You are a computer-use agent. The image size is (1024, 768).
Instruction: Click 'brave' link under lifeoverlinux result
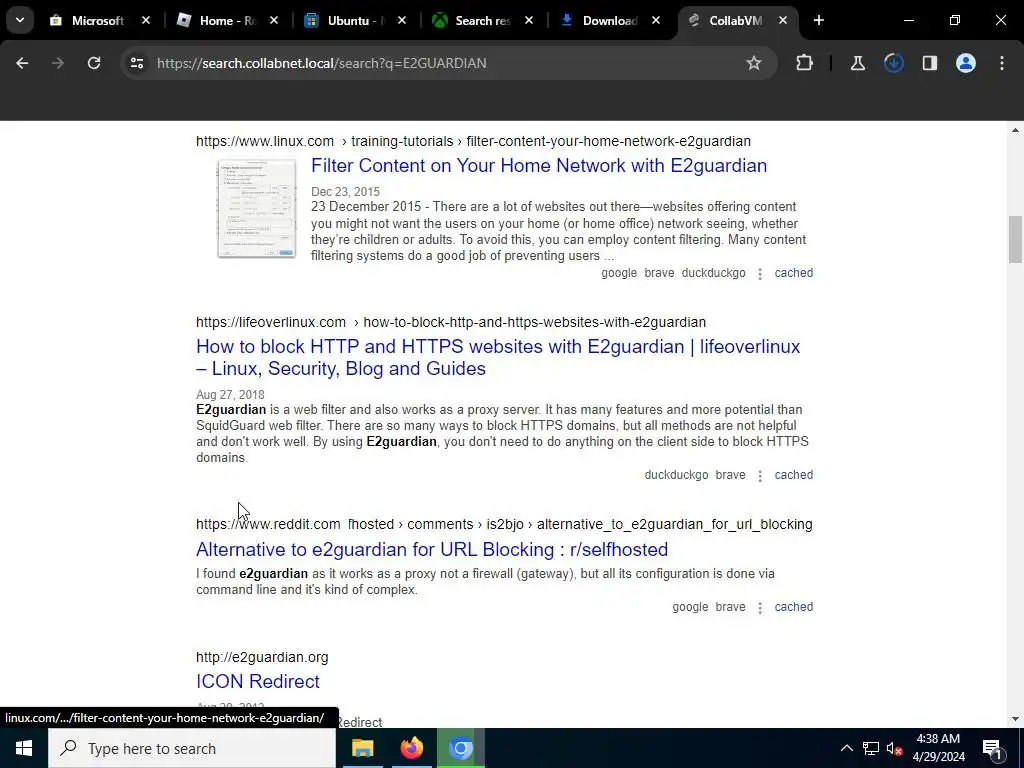(730, 475)
